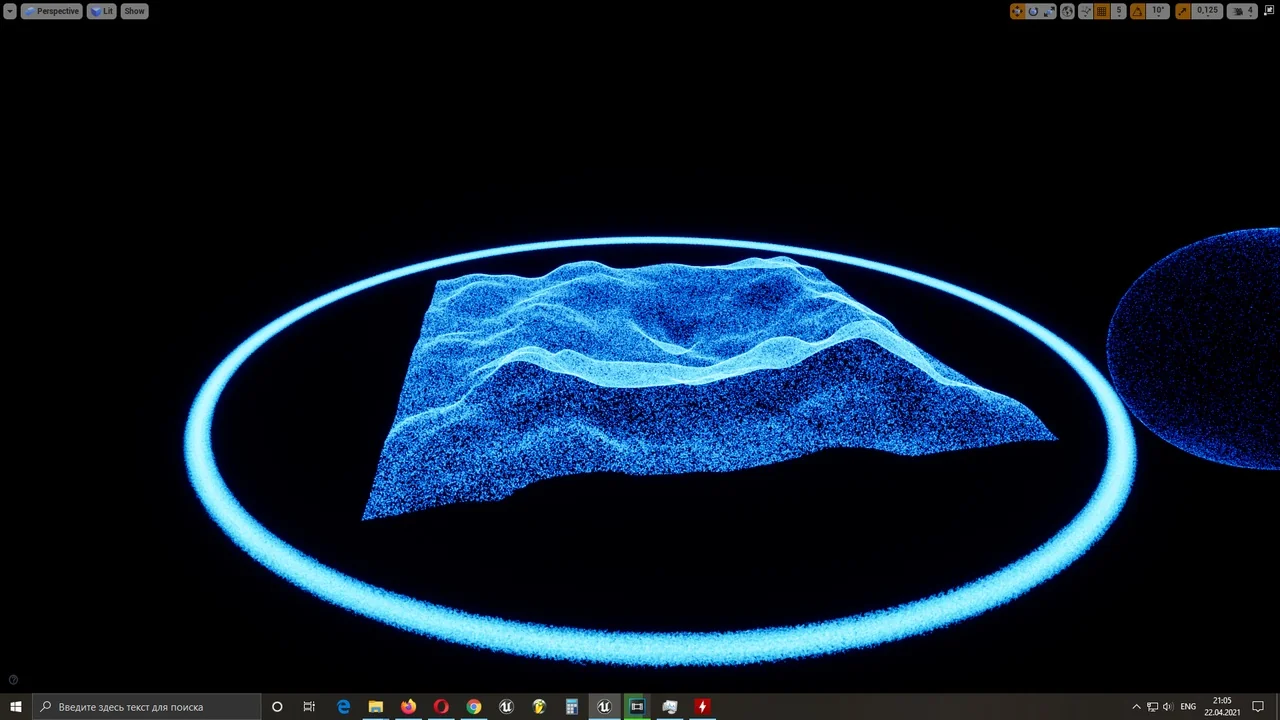The image size is (1280, 720).
Task: Click the surface snapping icon
Action: [1085, 11]
